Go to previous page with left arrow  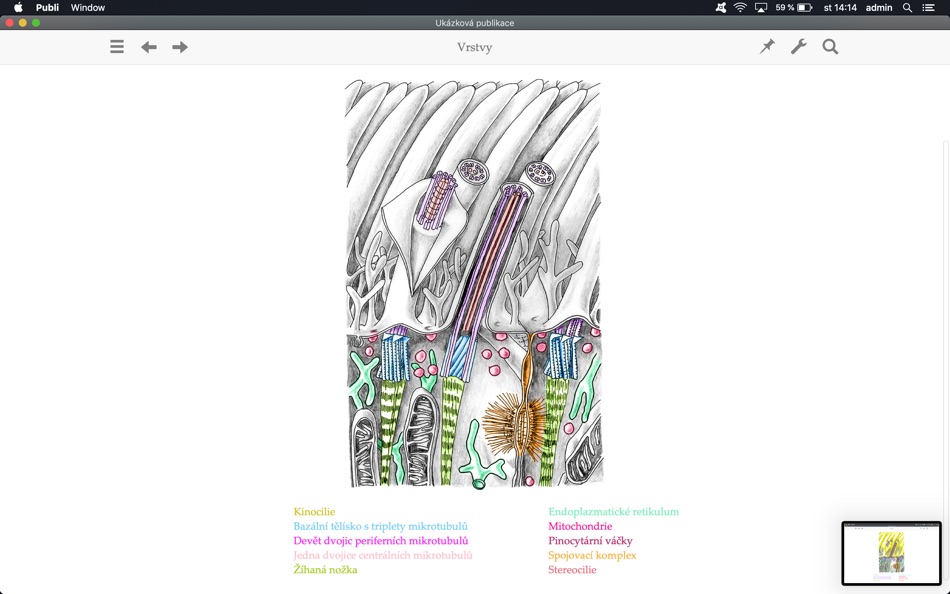[x=148, y=47]
